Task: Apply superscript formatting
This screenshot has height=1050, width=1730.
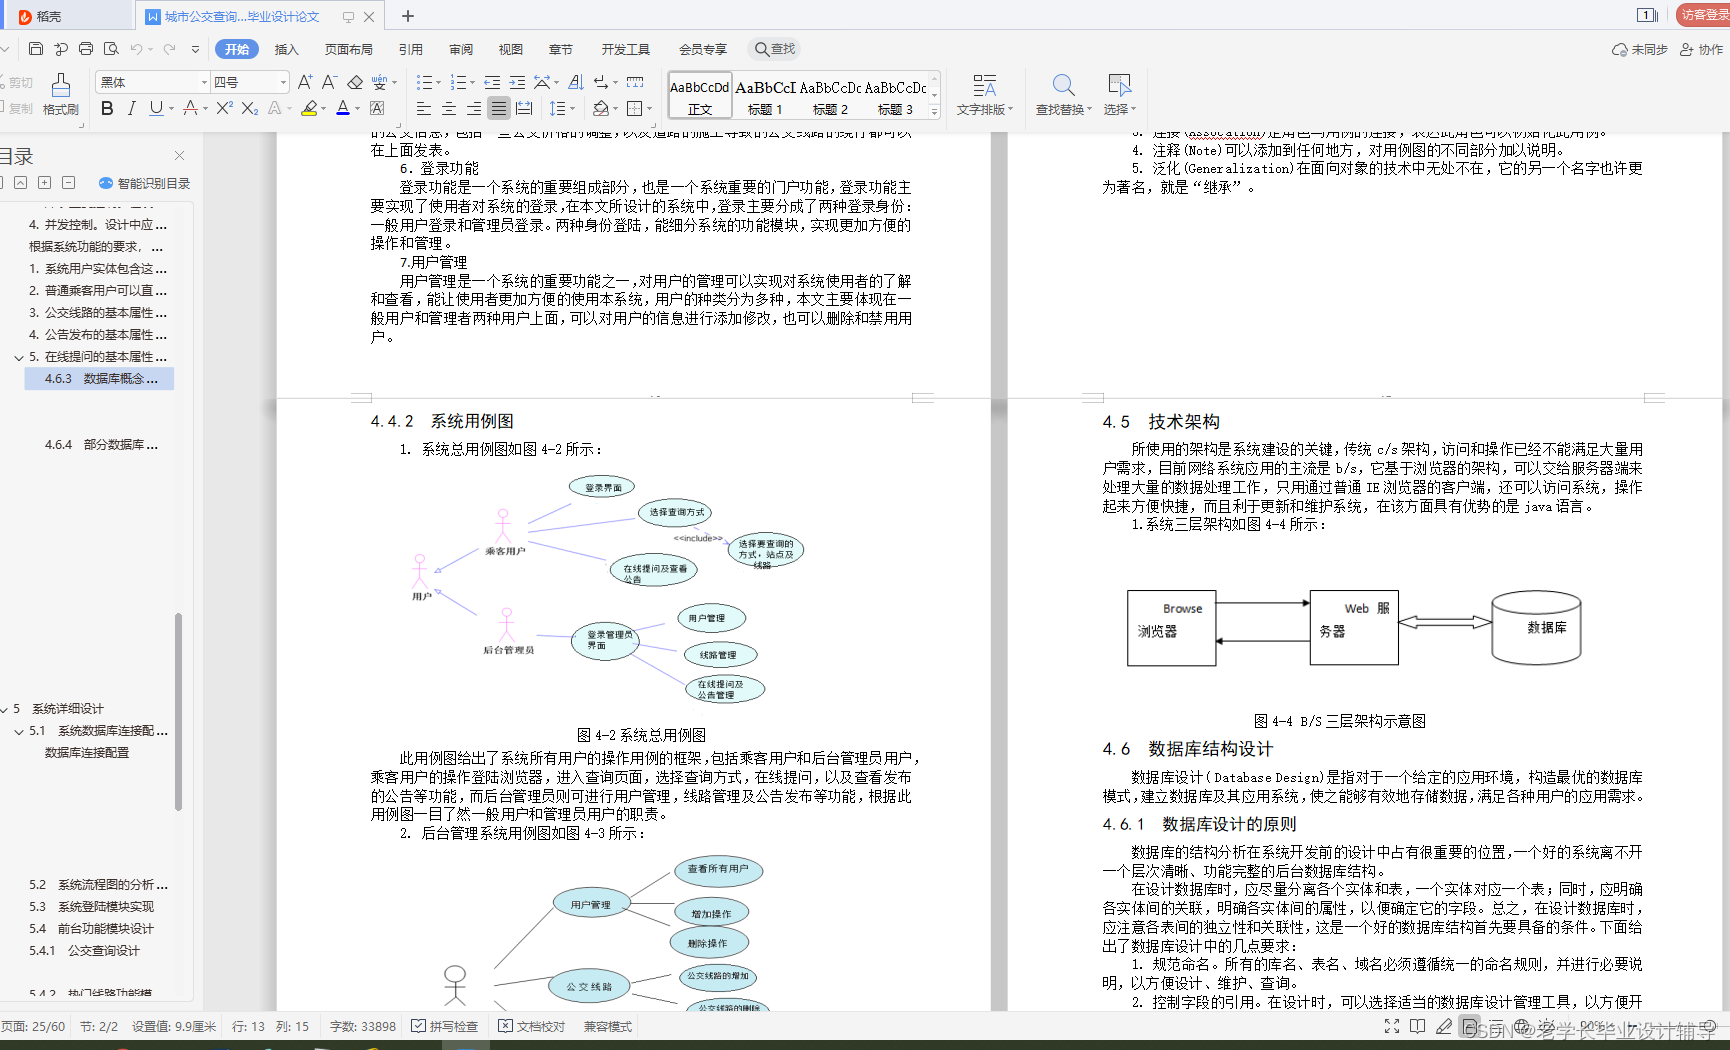Action: point(224,109)
